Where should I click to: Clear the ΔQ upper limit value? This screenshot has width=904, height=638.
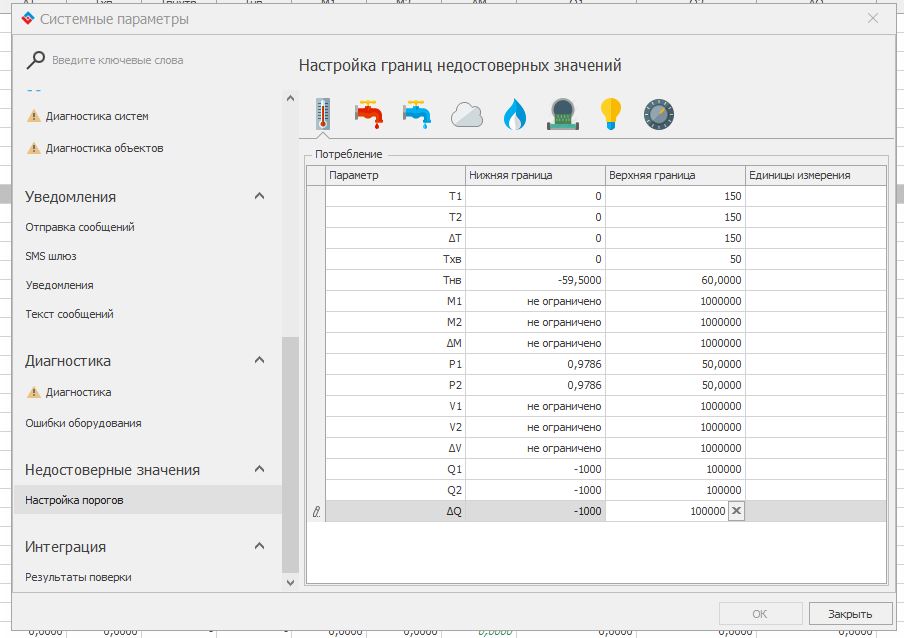736,511
